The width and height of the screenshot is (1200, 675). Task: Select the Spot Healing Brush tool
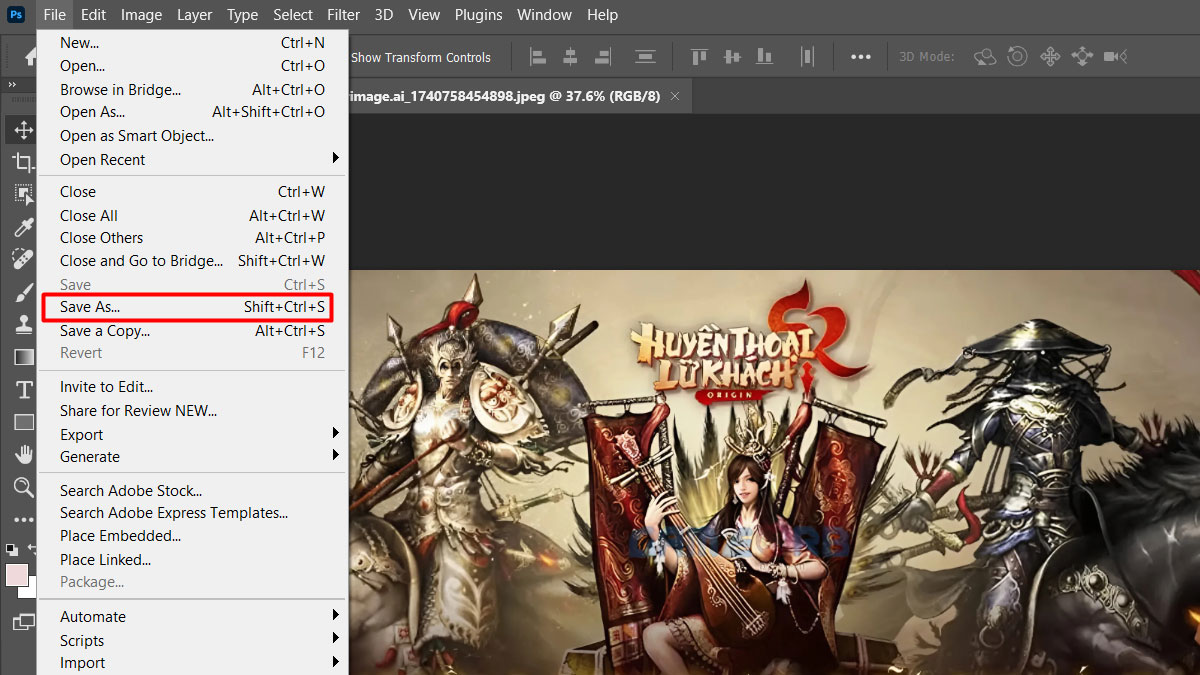point(23,259)
